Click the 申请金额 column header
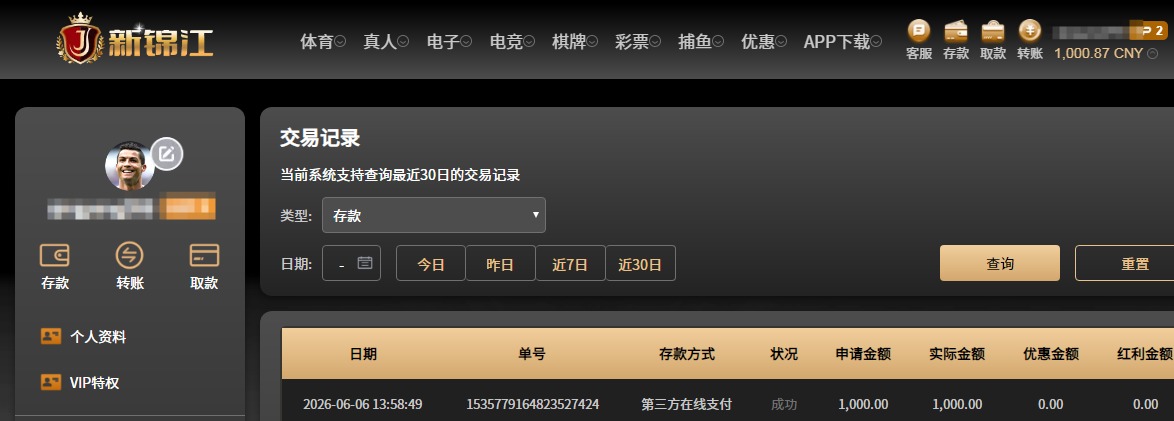This screenshot has height=421, width=1174. [863, 354]
